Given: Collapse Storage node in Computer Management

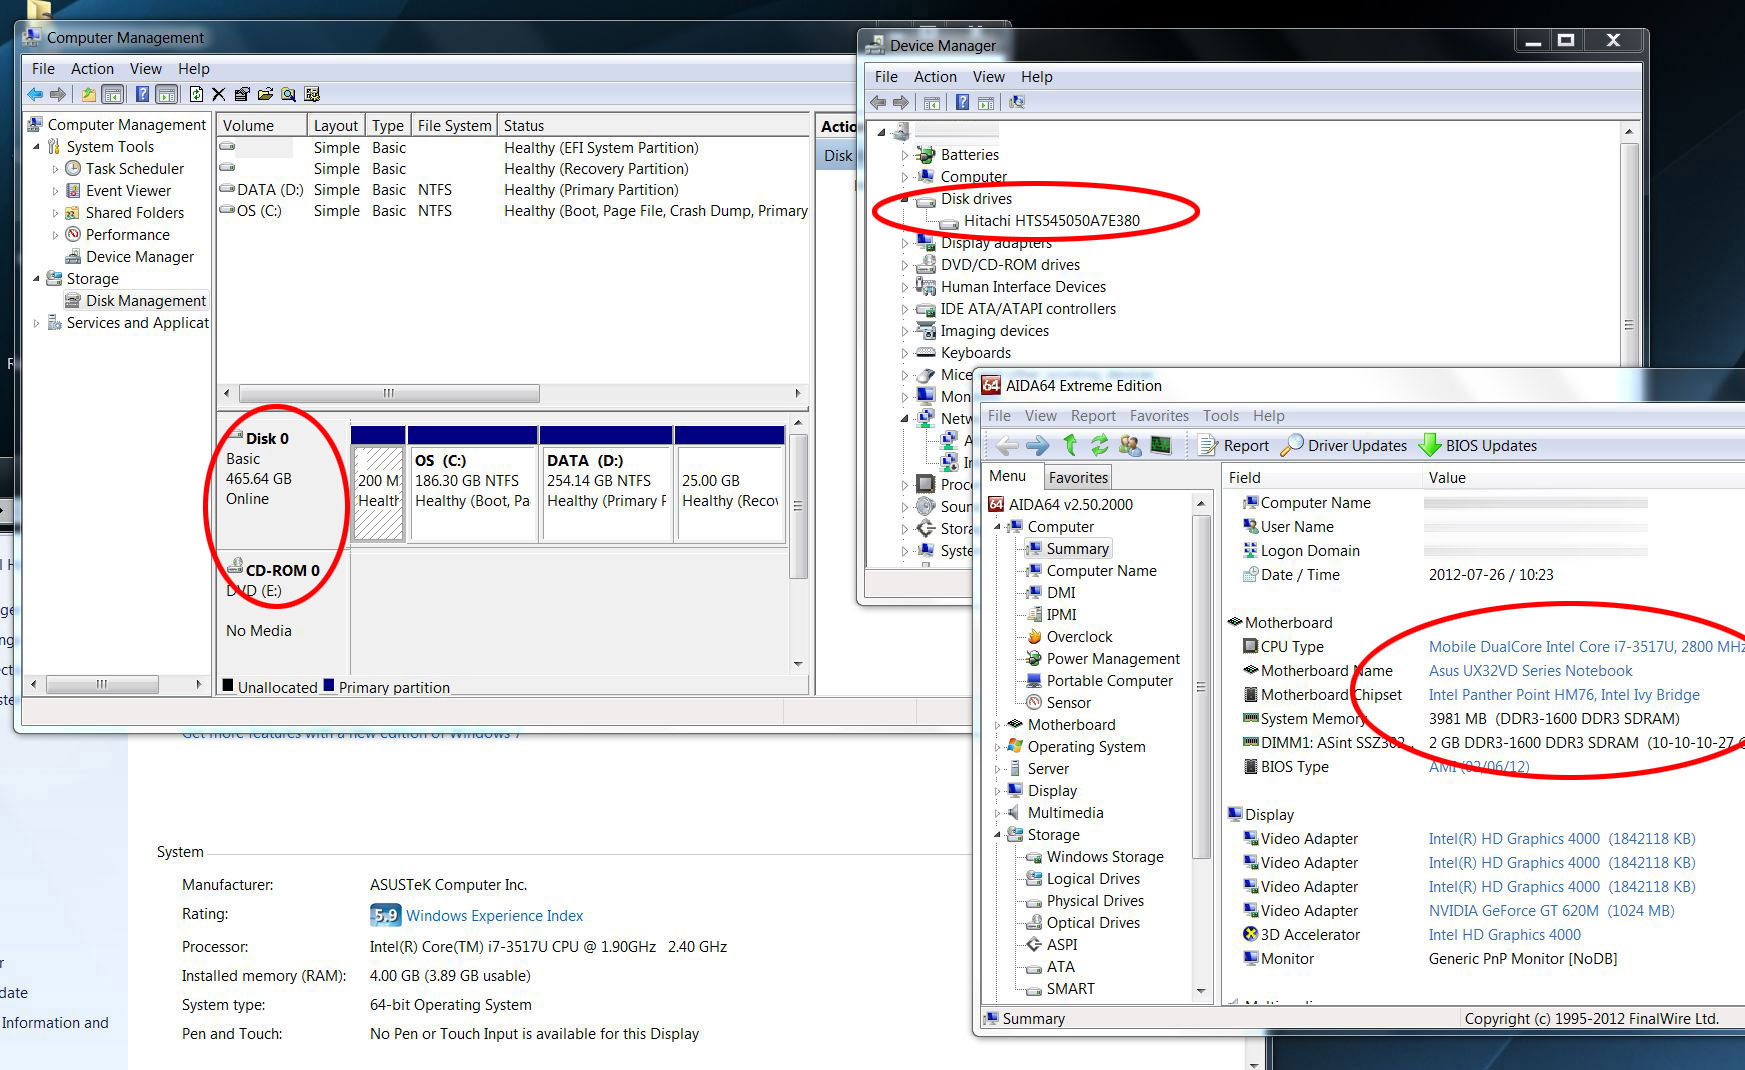Looking at the screenshot, I should pyautogui.click(x=37, y=279).
